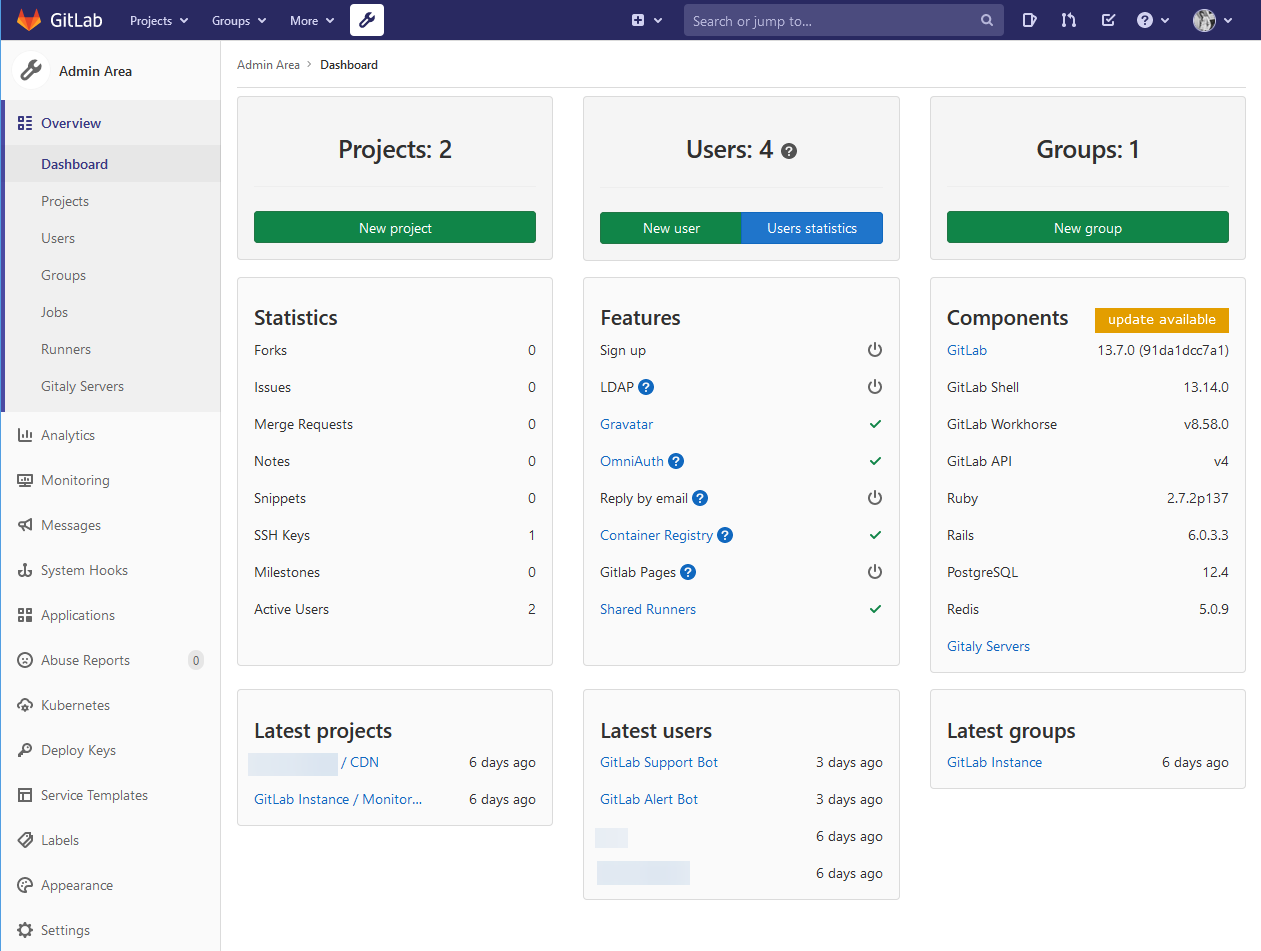Click the merge requests icon in the top bar
The height and width of the screenshot is (951, 1261).
[1068, 20]
